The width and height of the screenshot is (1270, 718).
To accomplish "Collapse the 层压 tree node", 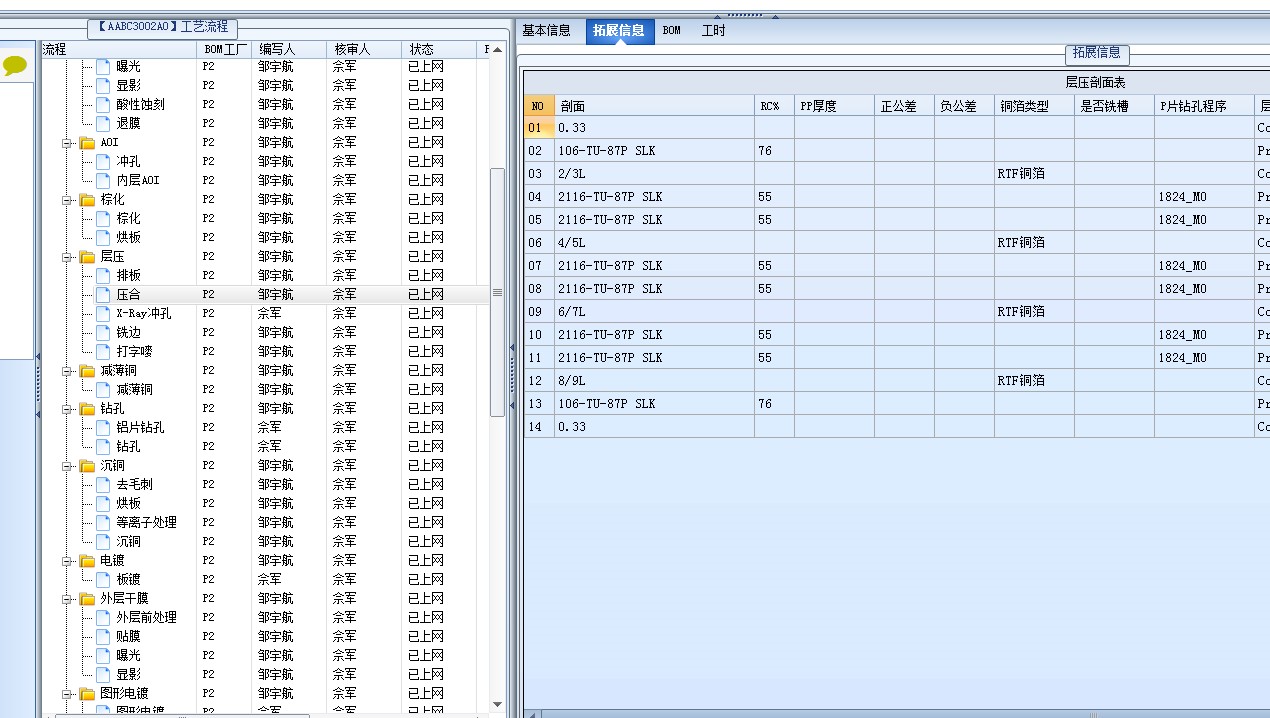I will pyautogui.click(x=67, y=257).
